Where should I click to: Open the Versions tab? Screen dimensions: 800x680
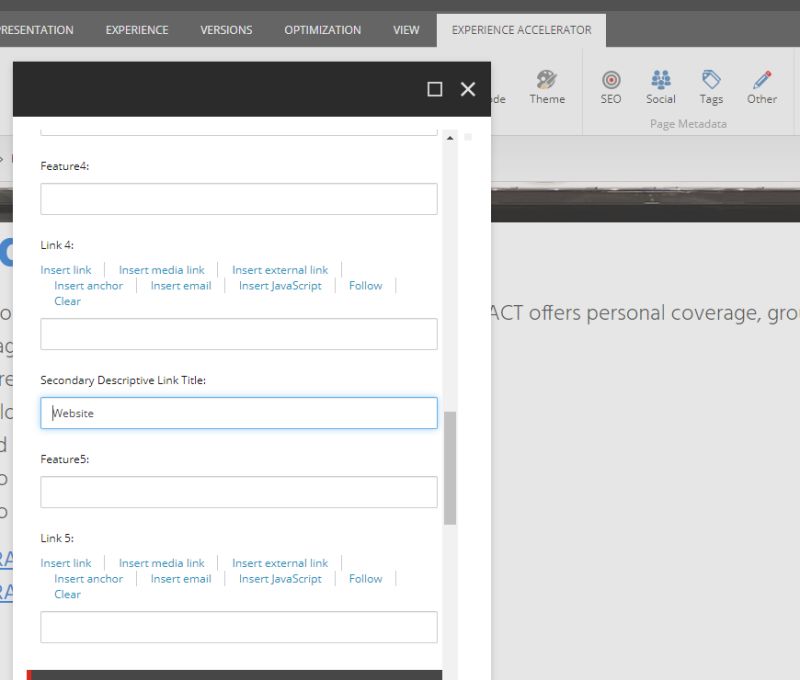[225, 29]
